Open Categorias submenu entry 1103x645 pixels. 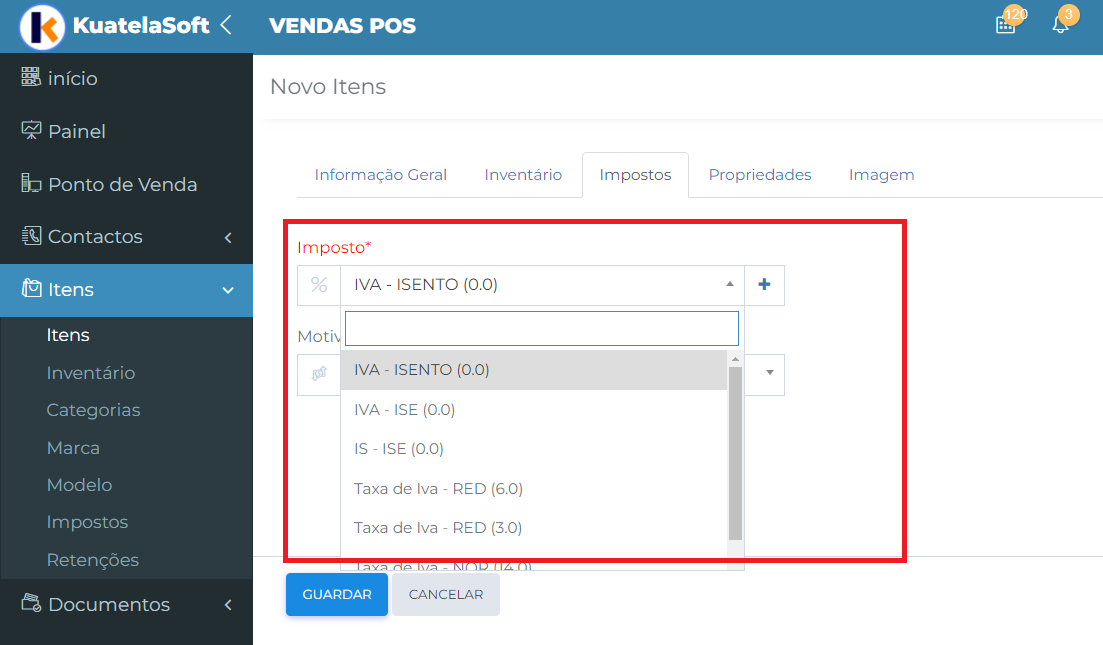pyautogui.click(x=94, y=410)
